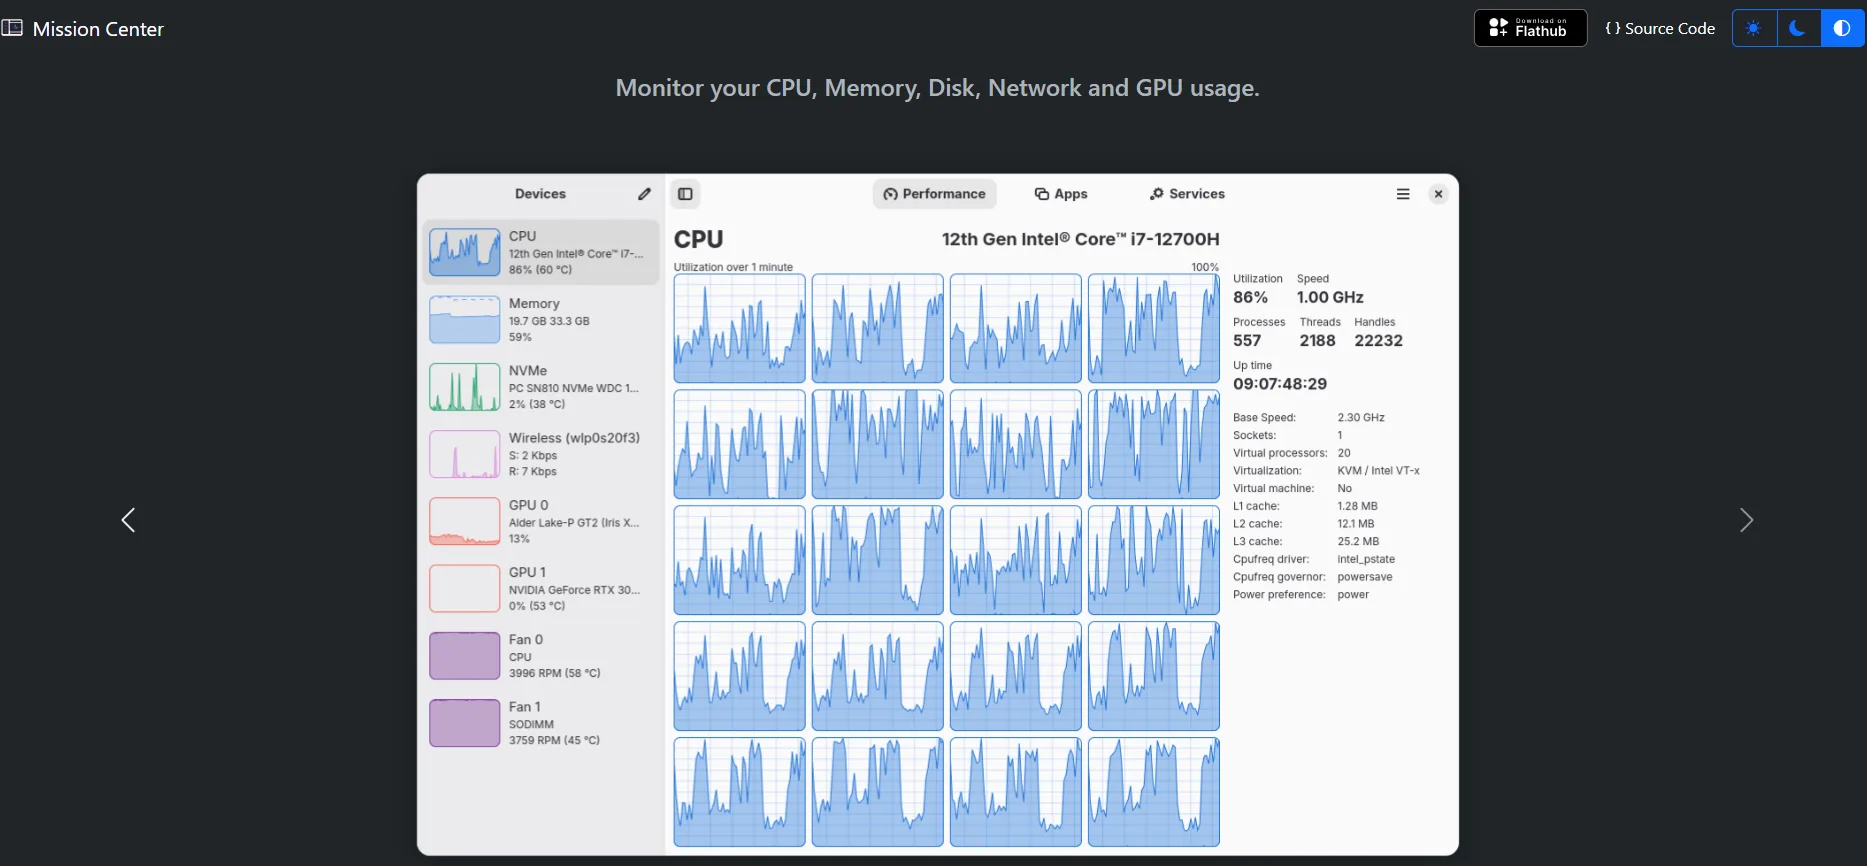Click the Download on Flathub button
Image resolution: width=1867 pixels, height=866 pixels.
coord(1529,28)
